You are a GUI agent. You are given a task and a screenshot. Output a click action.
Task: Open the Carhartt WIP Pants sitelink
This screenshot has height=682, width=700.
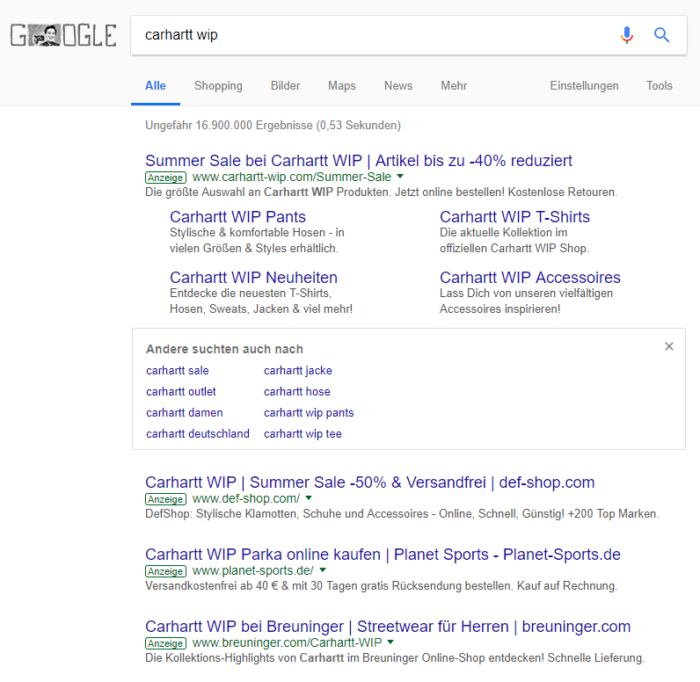click(238, 217)
